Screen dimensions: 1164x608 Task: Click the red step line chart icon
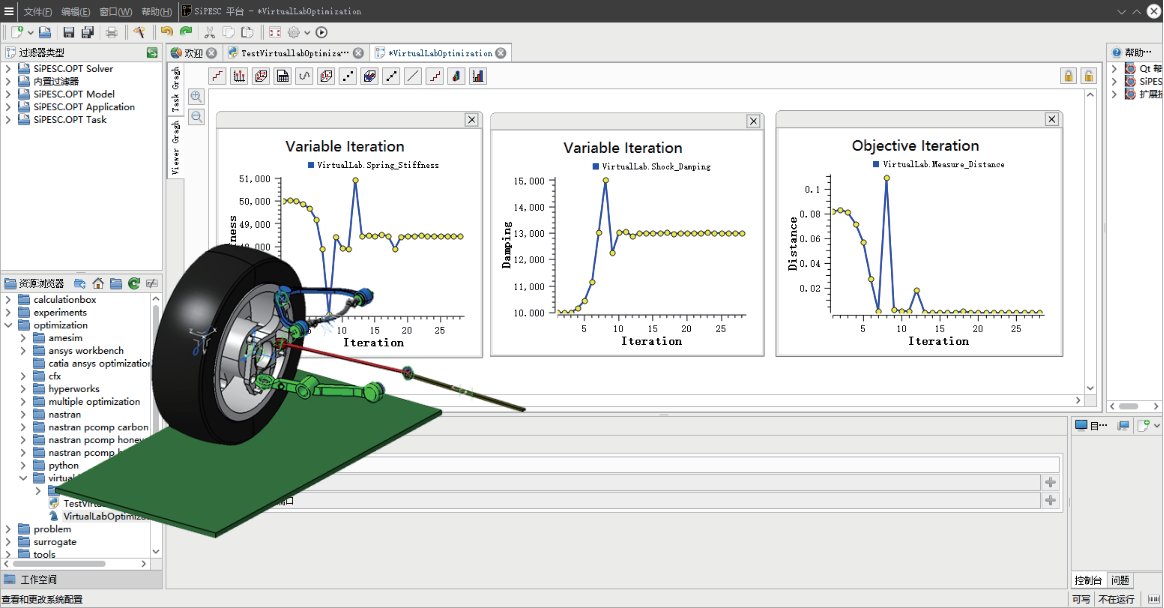tap(218, 76)
